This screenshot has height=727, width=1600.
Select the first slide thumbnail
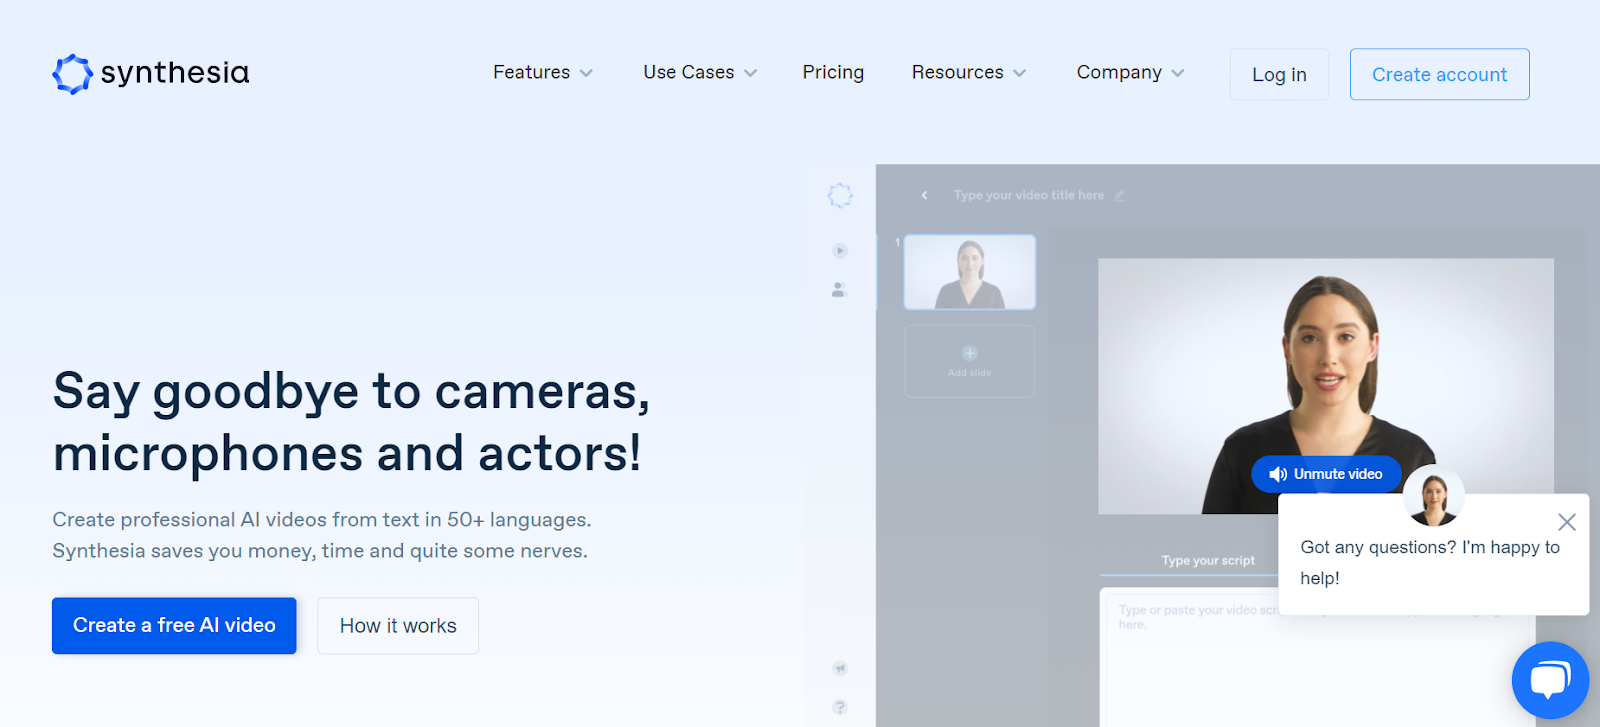click(970, 272)
